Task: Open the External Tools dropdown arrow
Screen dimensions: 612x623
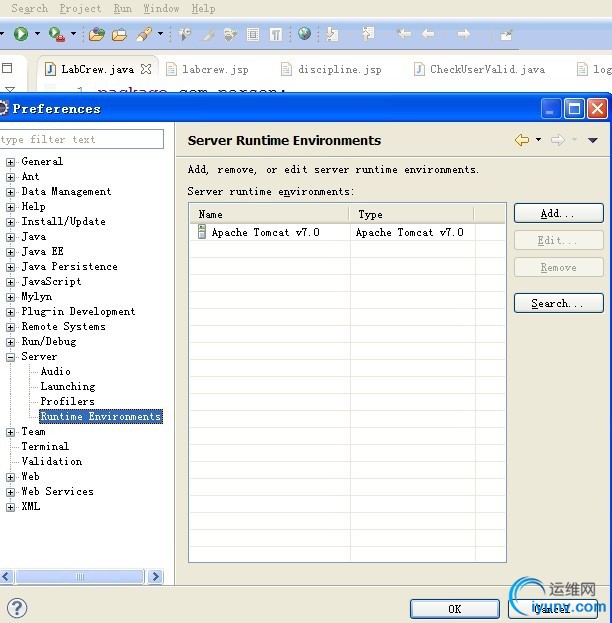Action: [73, 34]
